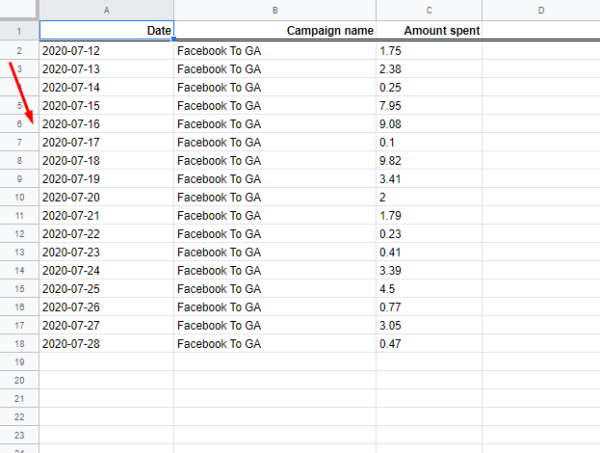Click the Amount spent header cell

(429, 30)
